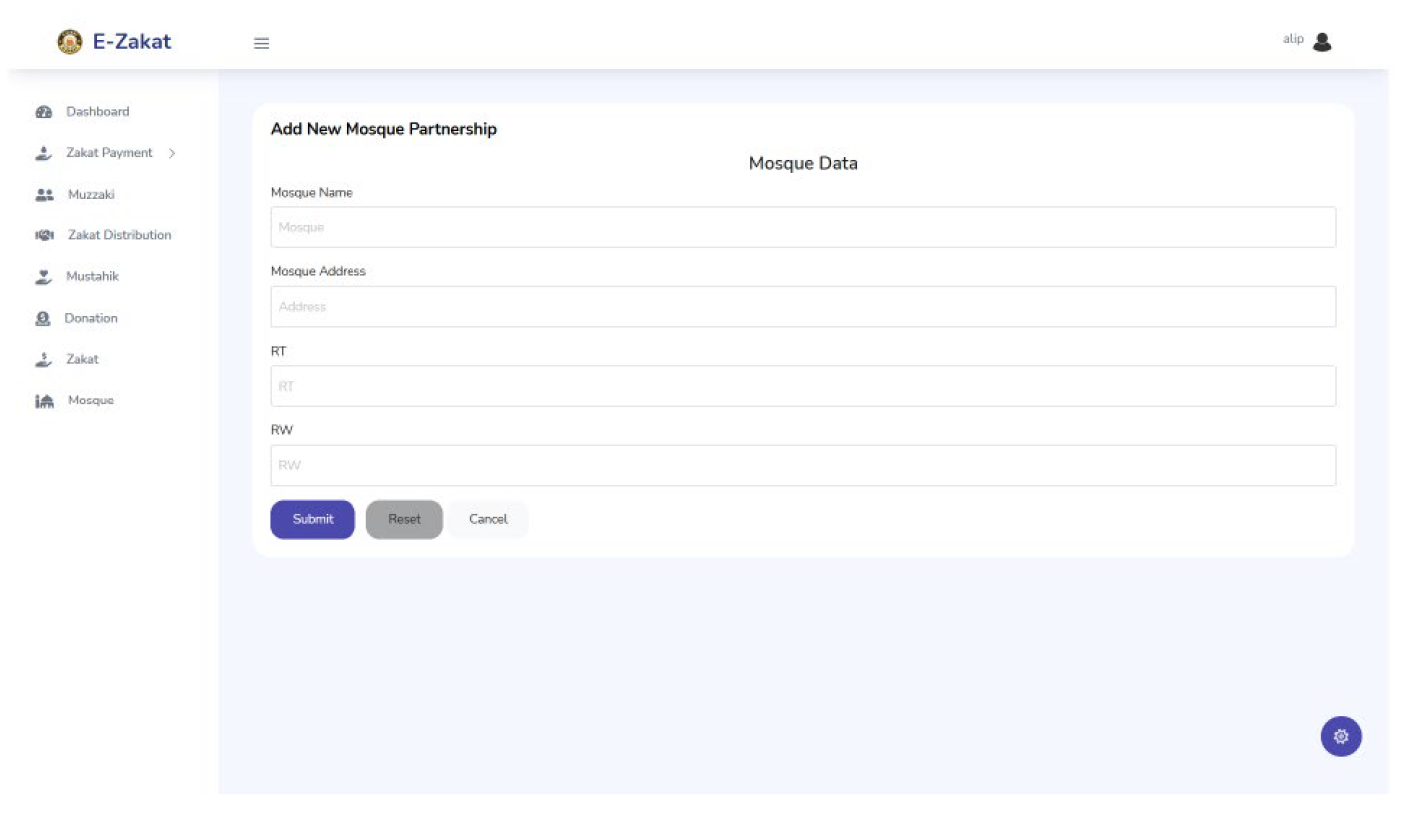This screenshot has height=816, width=1410.
Task: Select the Muzzaki sidebar icon
Action: [42, 194]
